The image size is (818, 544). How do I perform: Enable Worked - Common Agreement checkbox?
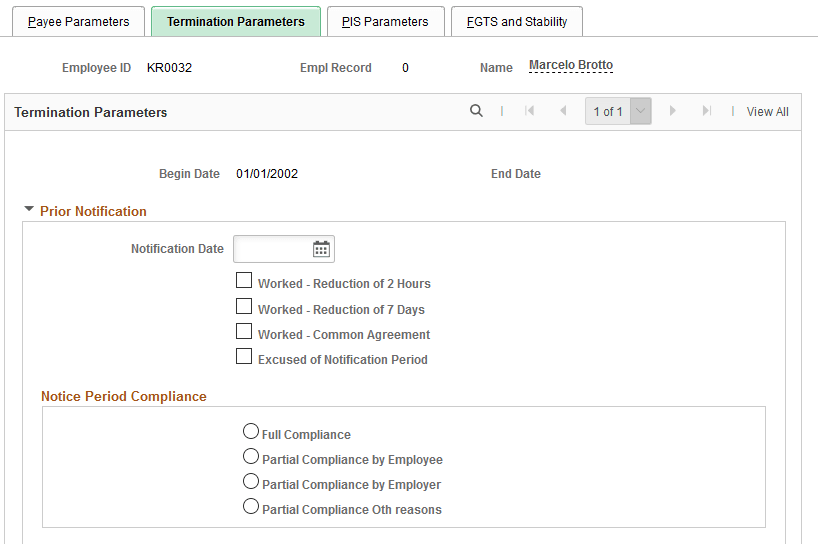pyautogui.click(x=244, y=331)
